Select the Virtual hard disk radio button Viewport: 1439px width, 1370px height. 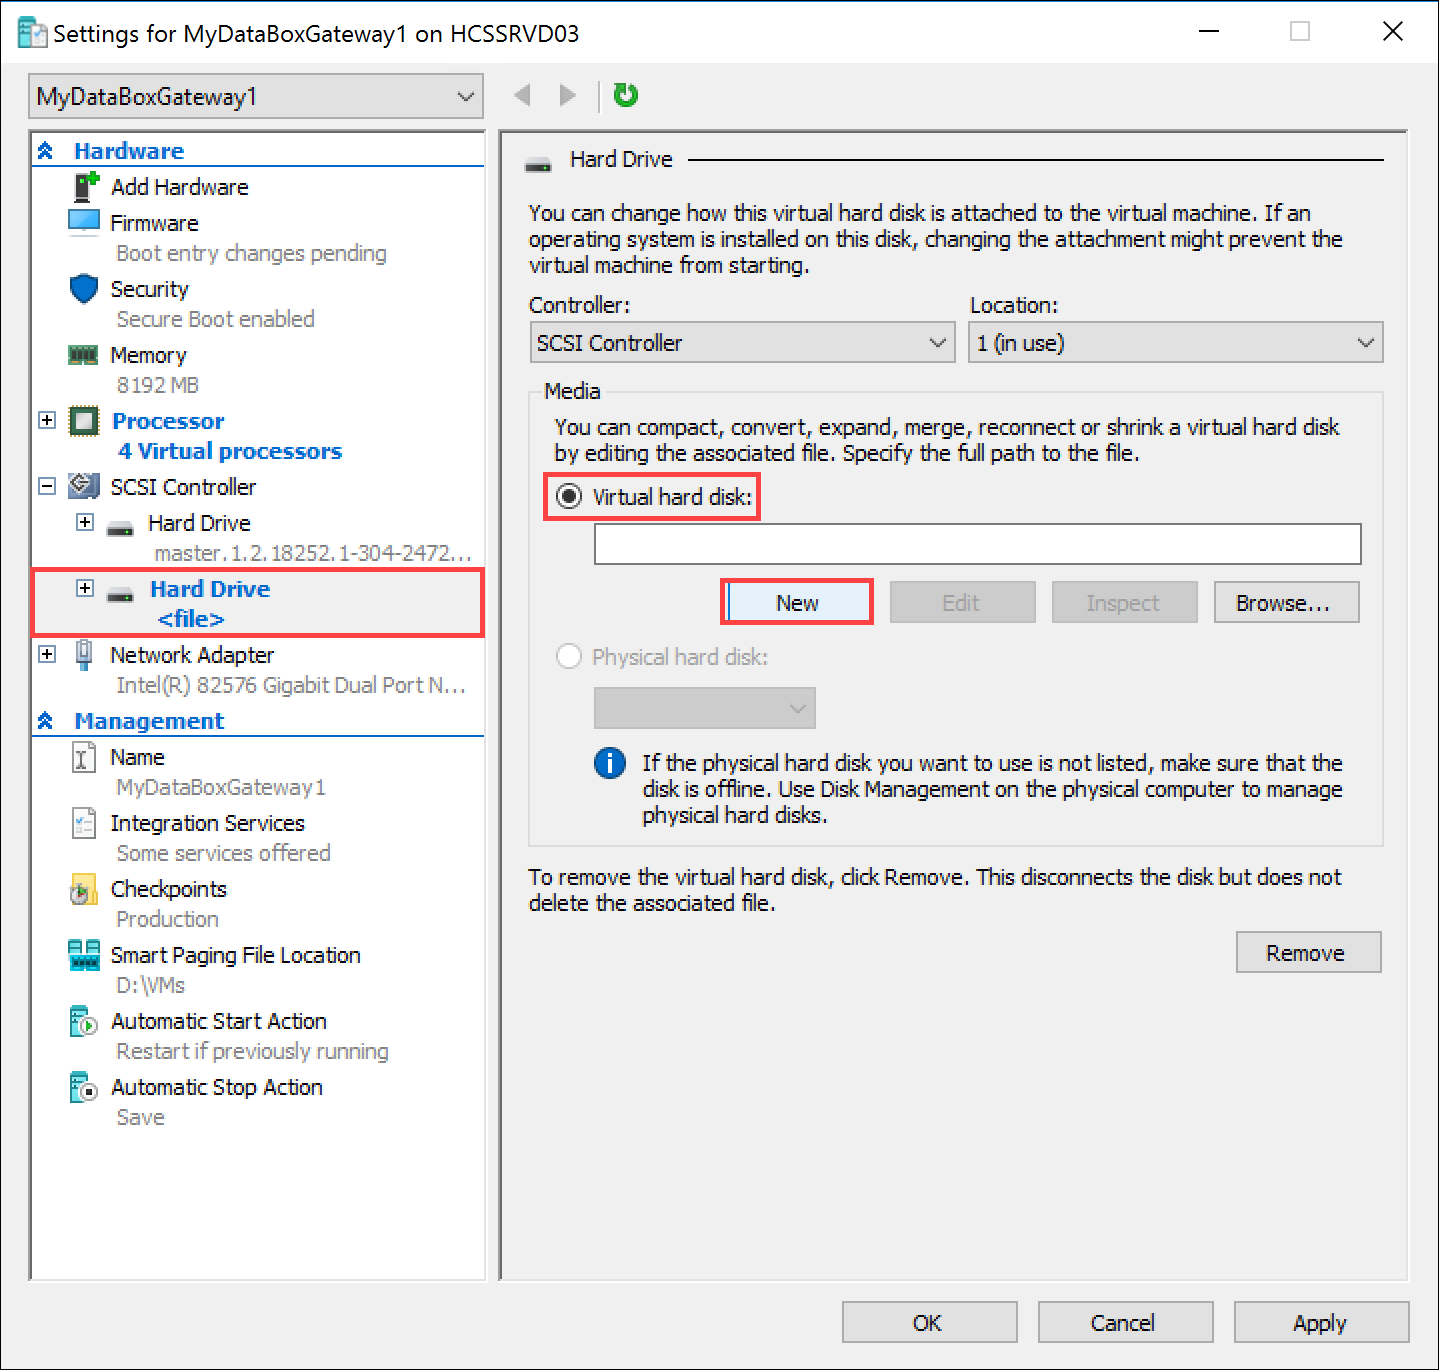tap(569, 496)
